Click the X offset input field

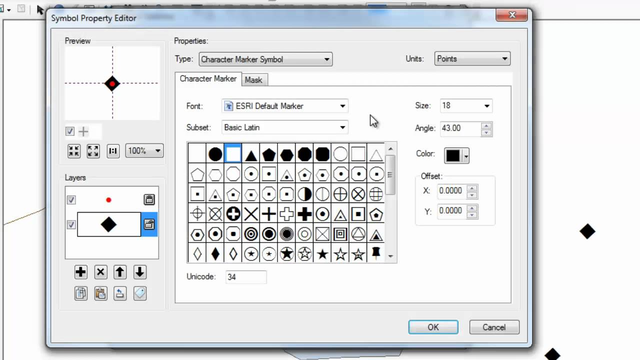452,191
